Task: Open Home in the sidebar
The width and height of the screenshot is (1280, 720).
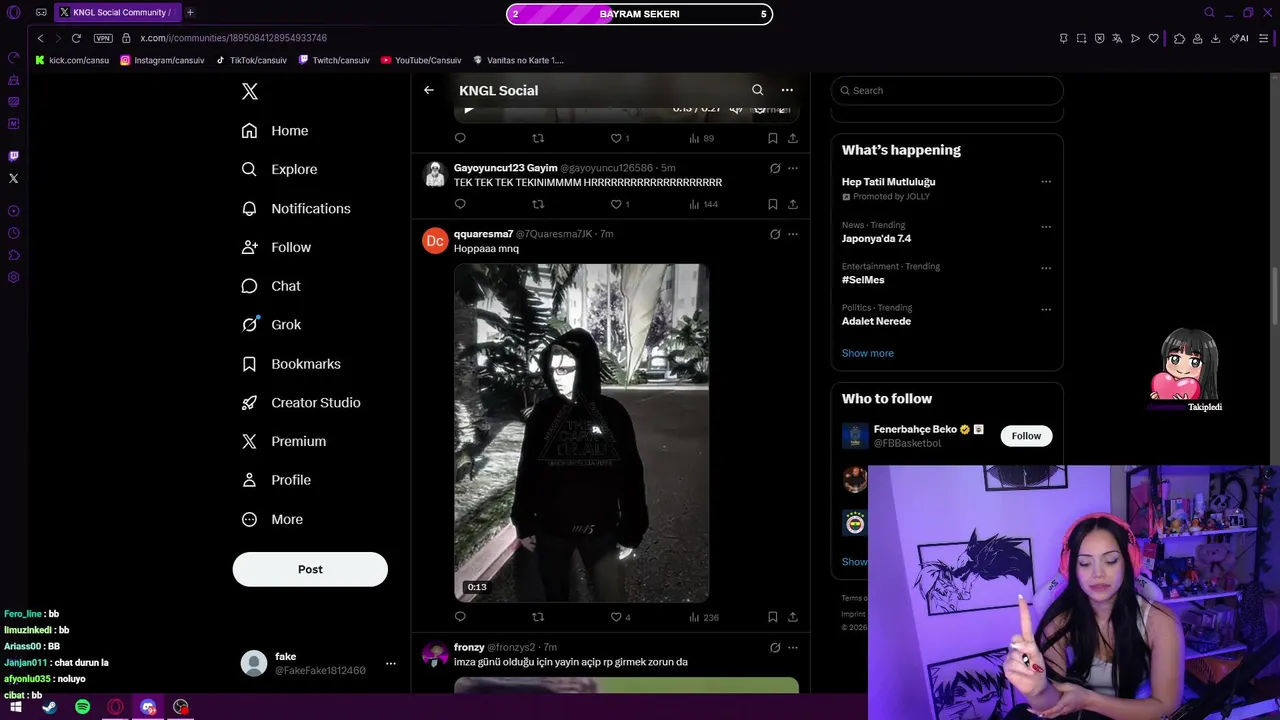Action: [x=275, y=131]
